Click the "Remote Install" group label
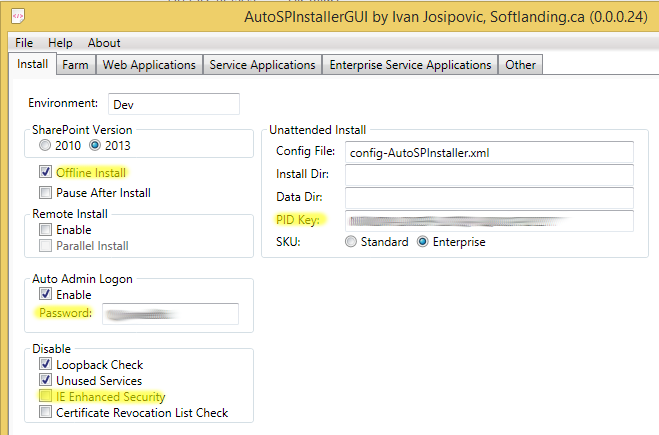Screen dimensions: 659x435 coord(70,214)
